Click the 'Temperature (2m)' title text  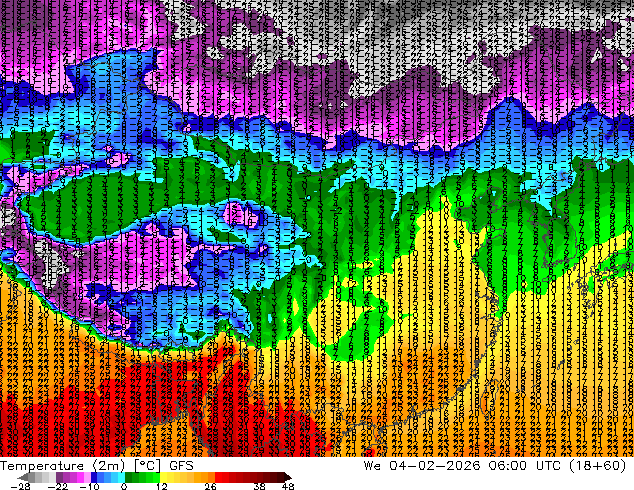coord(62,466)
